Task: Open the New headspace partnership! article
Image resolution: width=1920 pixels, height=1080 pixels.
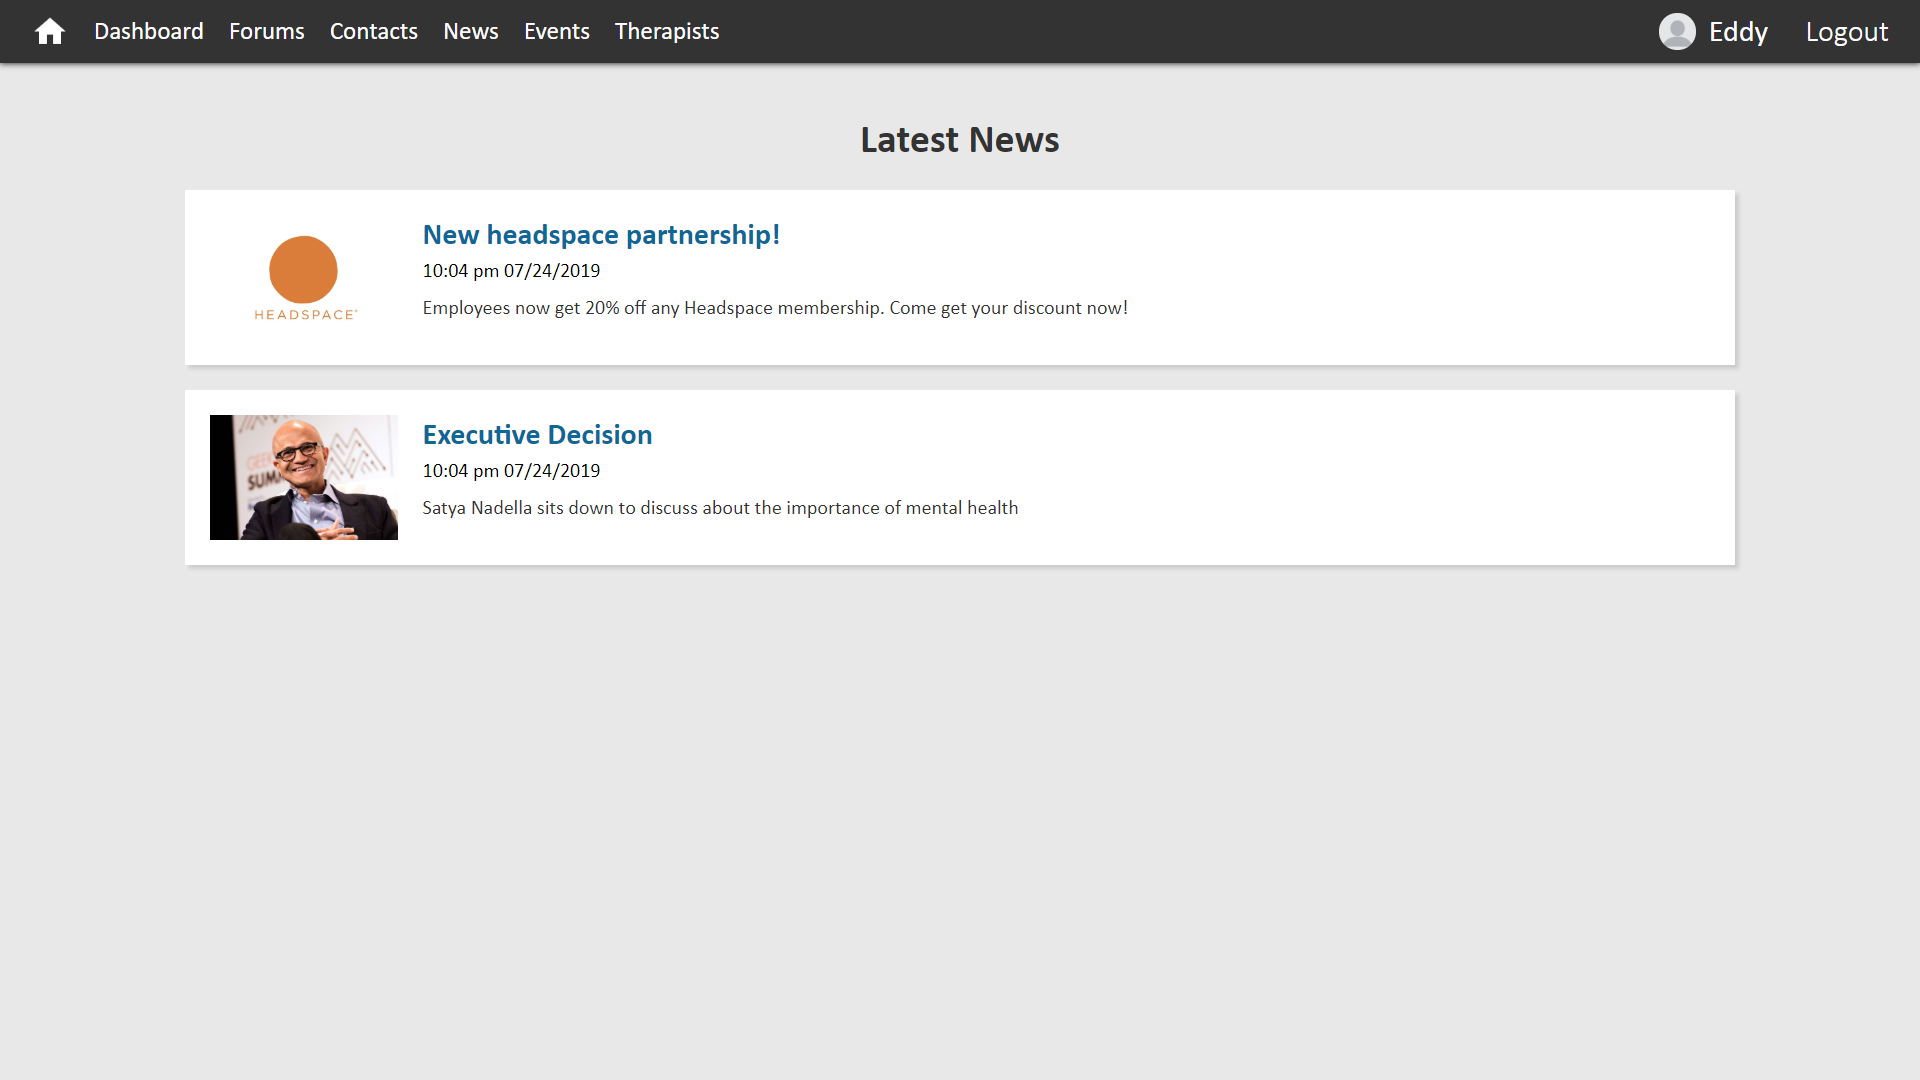Action: pos(600,235)
